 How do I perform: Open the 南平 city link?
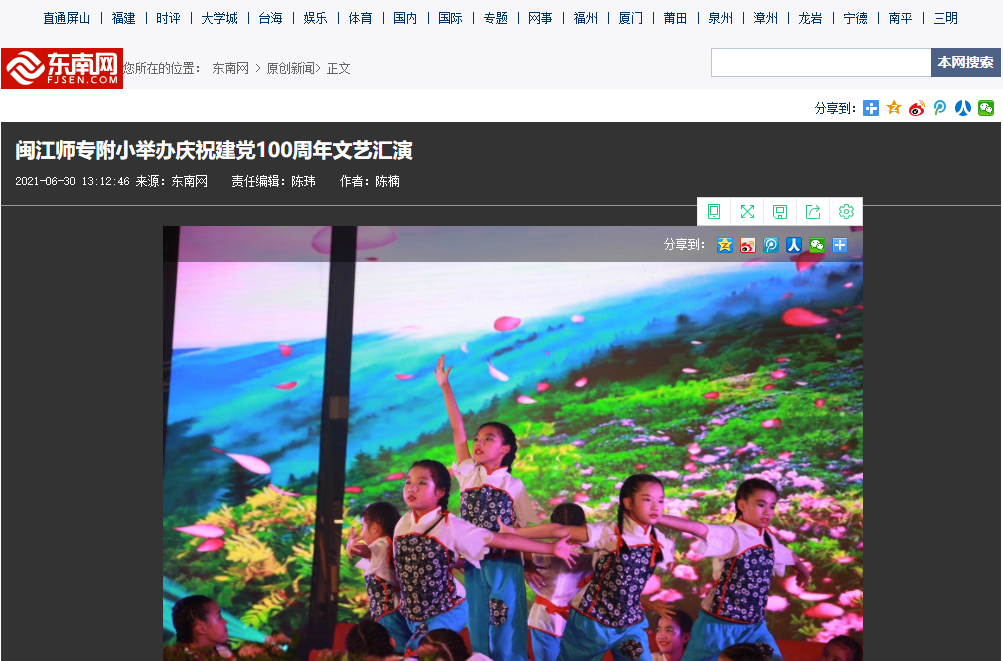point(901,19)
